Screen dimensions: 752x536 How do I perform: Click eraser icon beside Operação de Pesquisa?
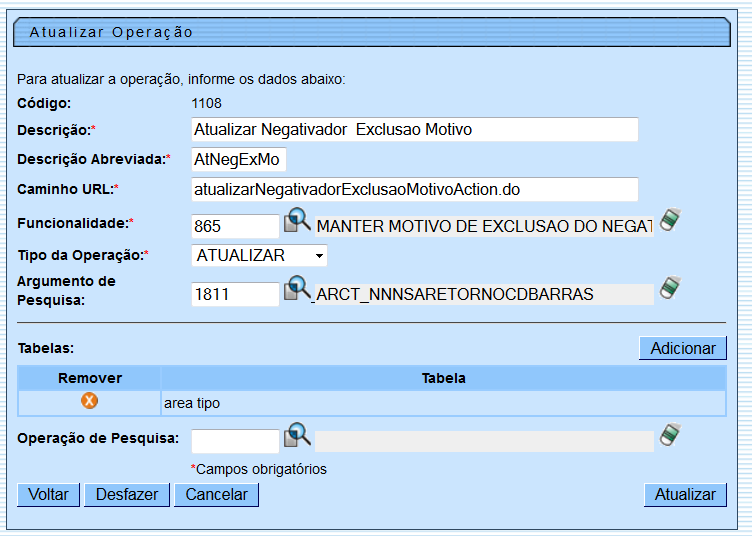click(670, 437)
